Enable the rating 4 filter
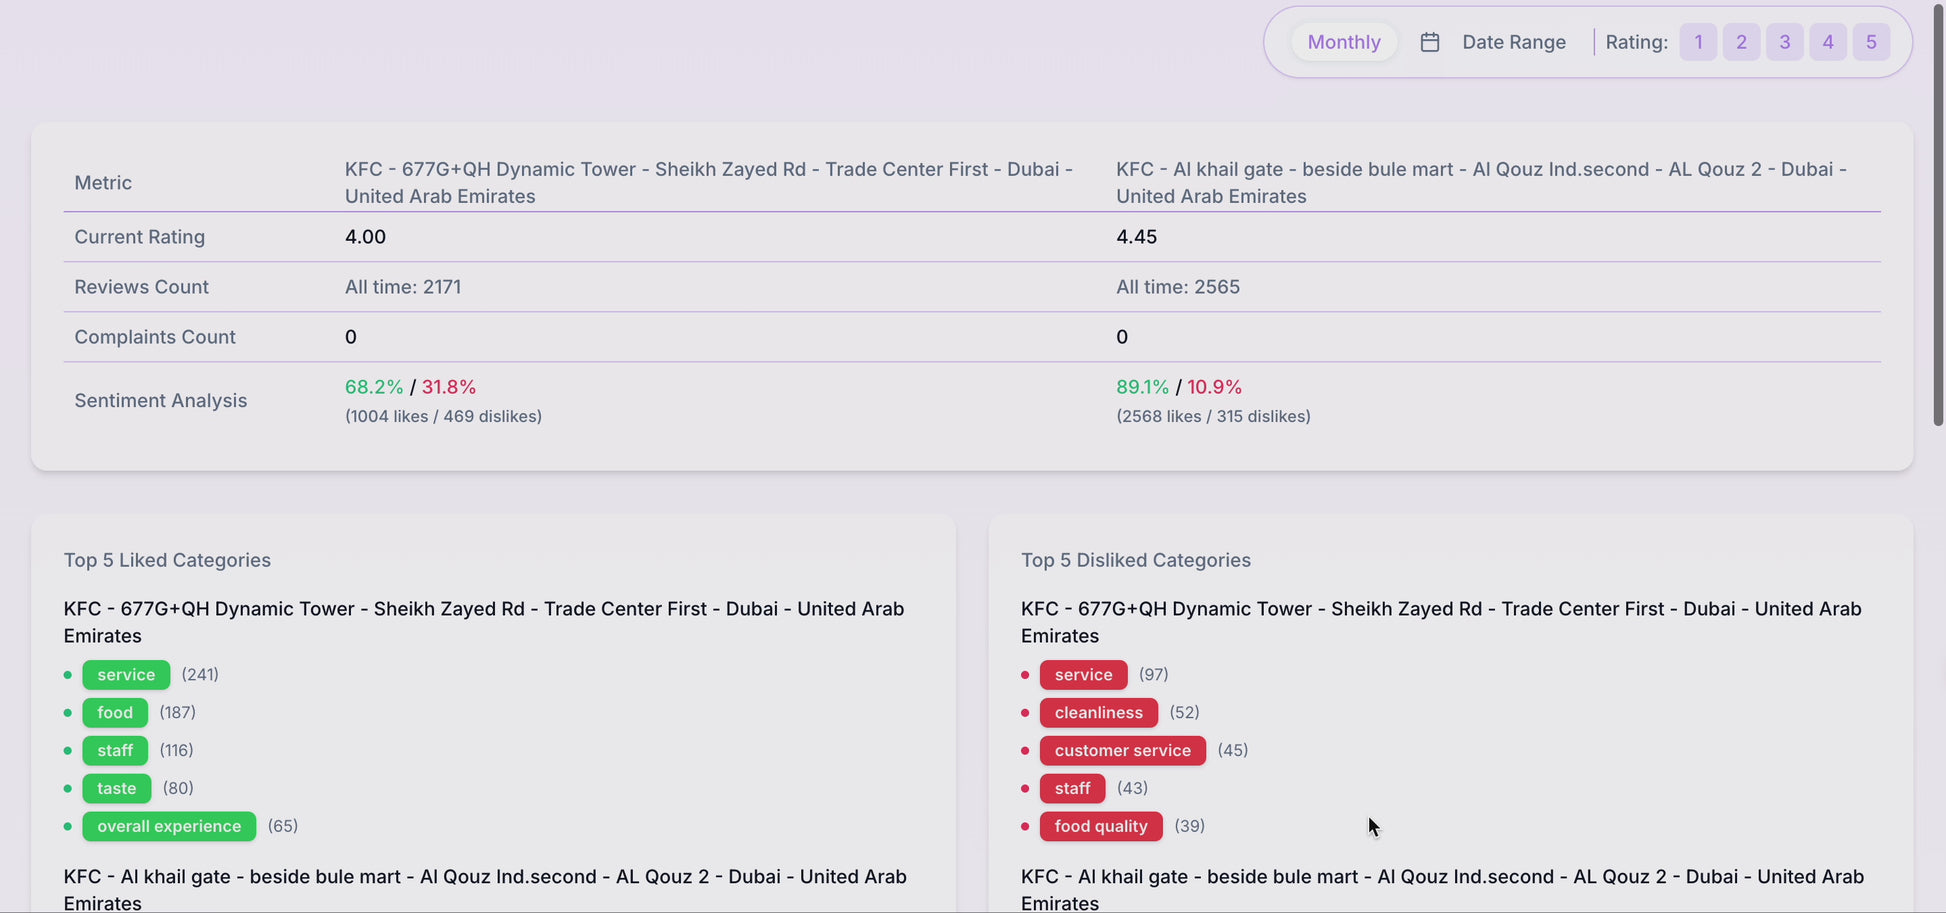Viewport: 1946px width, 913px height. click(x=1827, y=42)
